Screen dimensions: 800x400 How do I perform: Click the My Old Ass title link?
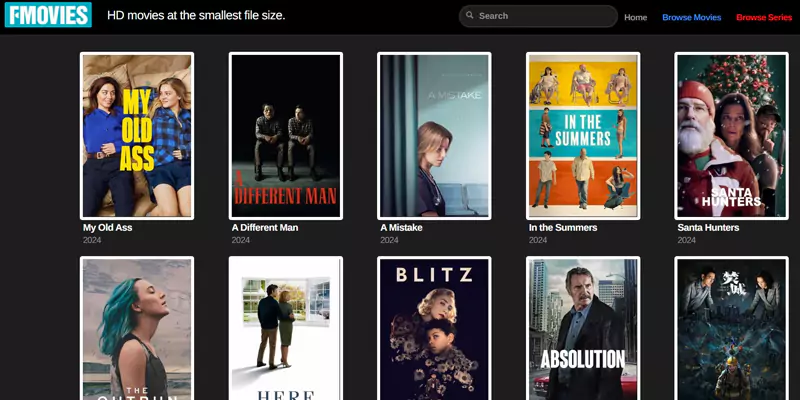107,228
